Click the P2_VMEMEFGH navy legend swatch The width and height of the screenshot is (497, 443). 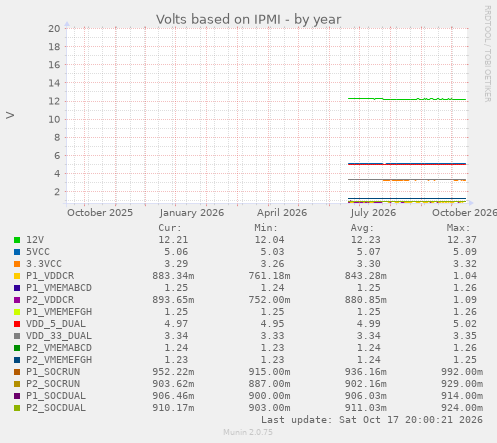coord(17,360)
